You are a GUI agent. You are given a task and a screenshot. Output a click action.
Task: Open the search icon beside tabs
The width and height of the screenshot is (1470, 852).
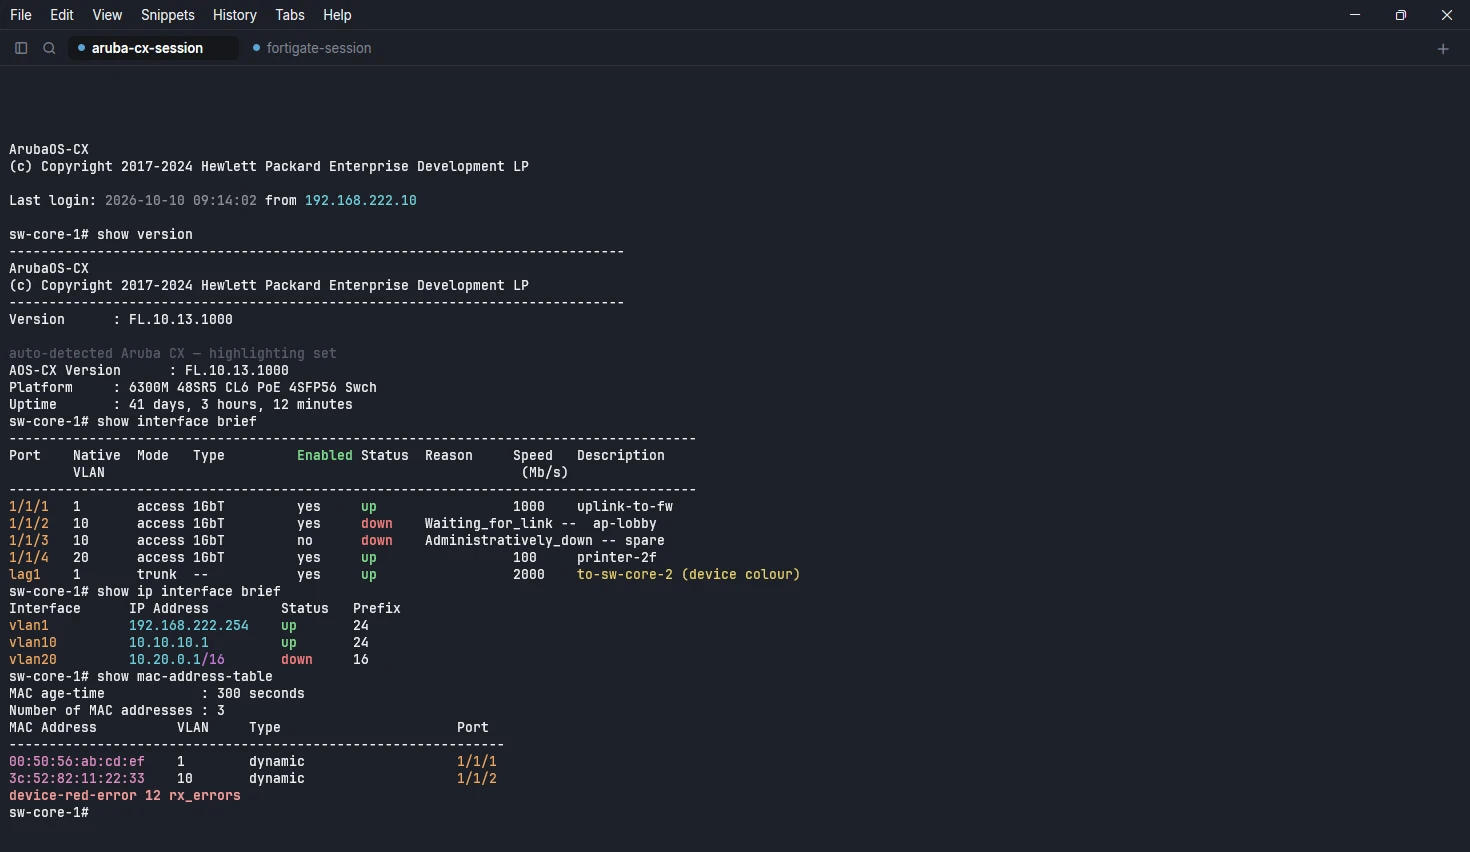[x=49, y=48]
